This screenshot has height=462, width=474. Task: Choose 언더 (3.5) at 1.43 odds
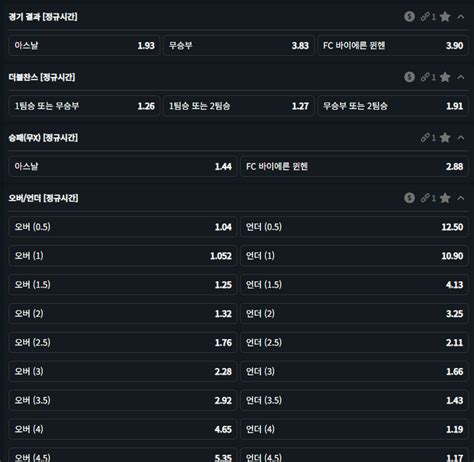354,400
